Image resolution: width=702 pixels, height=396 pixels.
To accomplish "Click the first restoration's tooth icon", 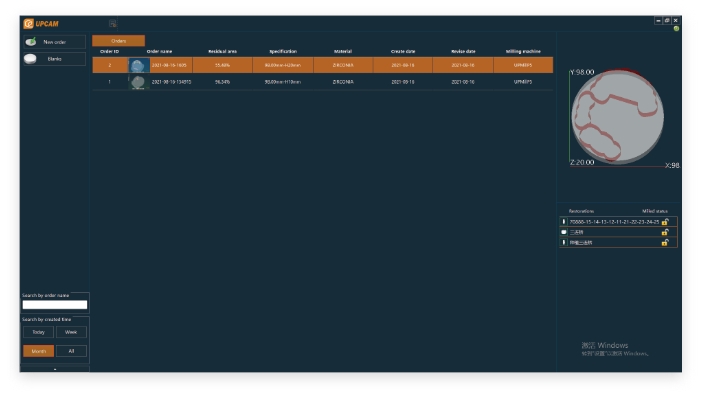I will point(564,221).
